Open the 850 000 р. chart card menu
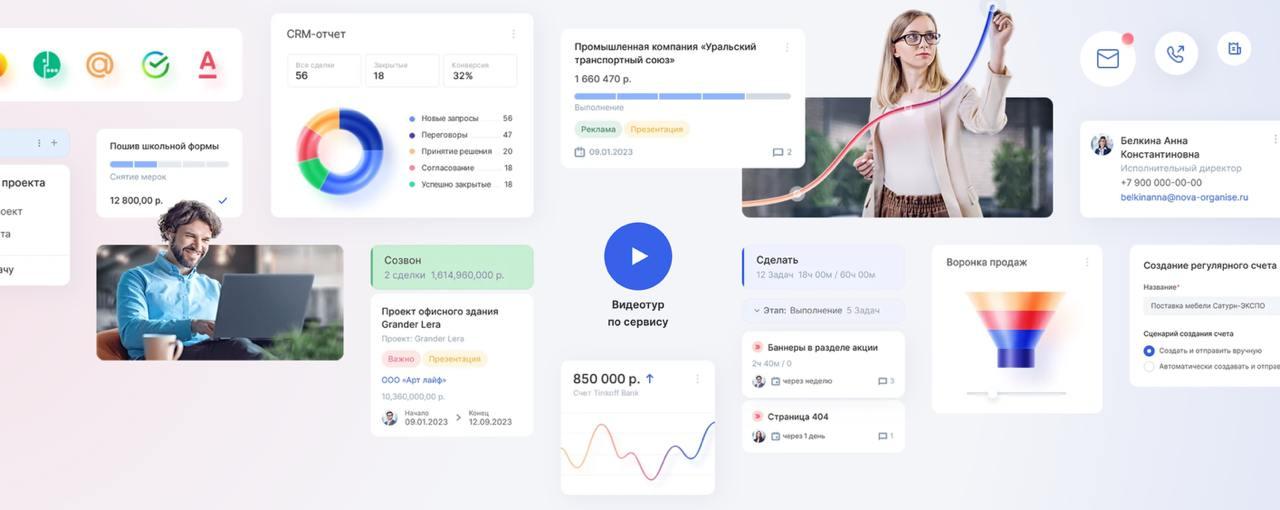Image resolution: width=1280 pixels, height=510 pixels. 697,379
